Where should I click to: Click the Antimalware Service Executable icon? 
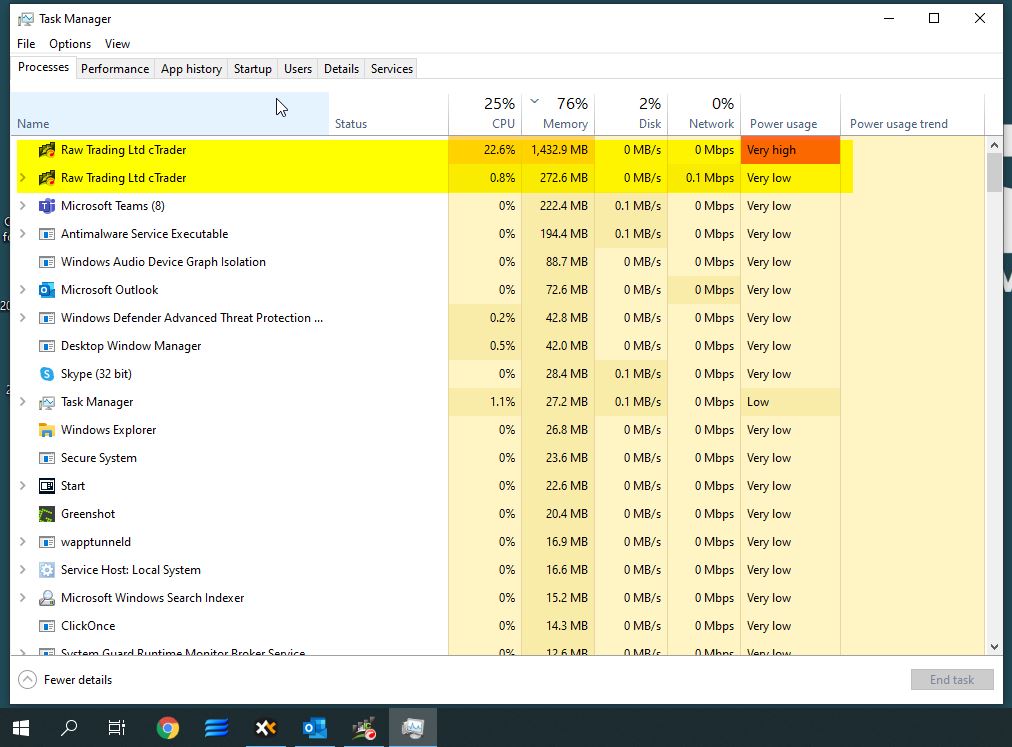point(46,234)
